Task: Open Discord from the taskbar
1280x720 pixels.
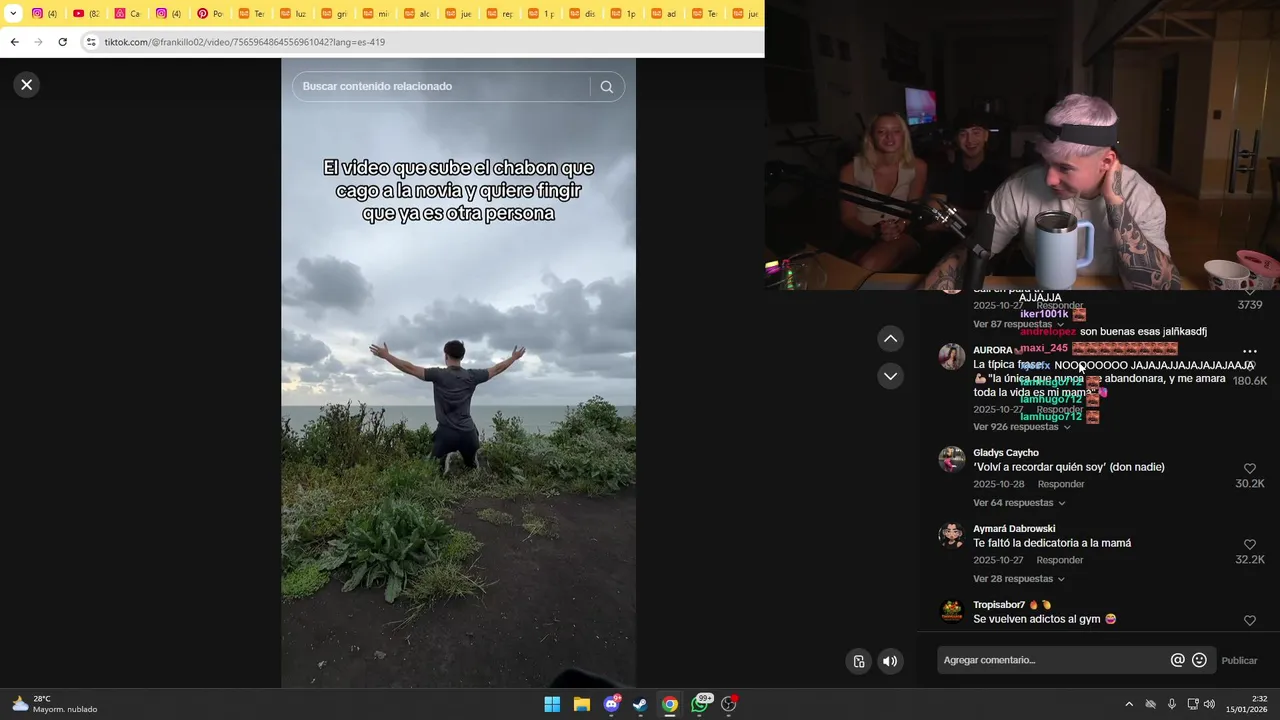Action: [611, 704]
